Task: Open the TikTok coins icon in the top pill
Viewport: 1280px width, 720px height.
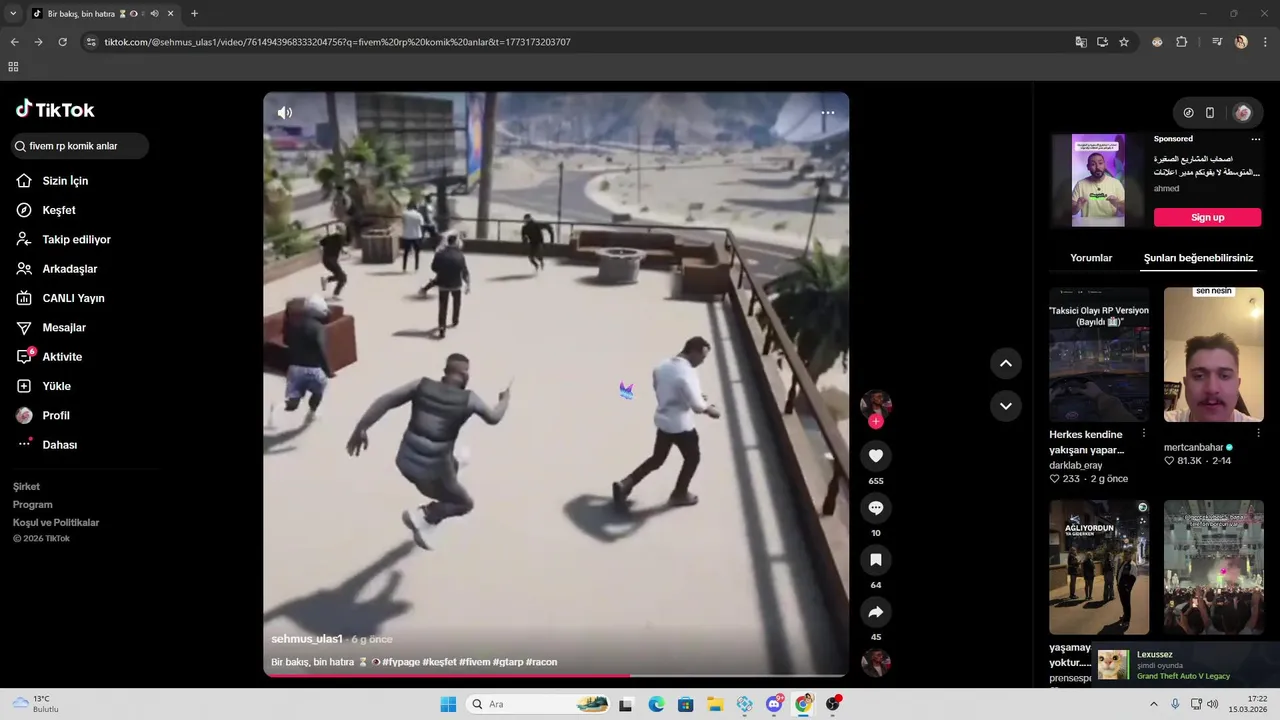Action: [1188, 113]
